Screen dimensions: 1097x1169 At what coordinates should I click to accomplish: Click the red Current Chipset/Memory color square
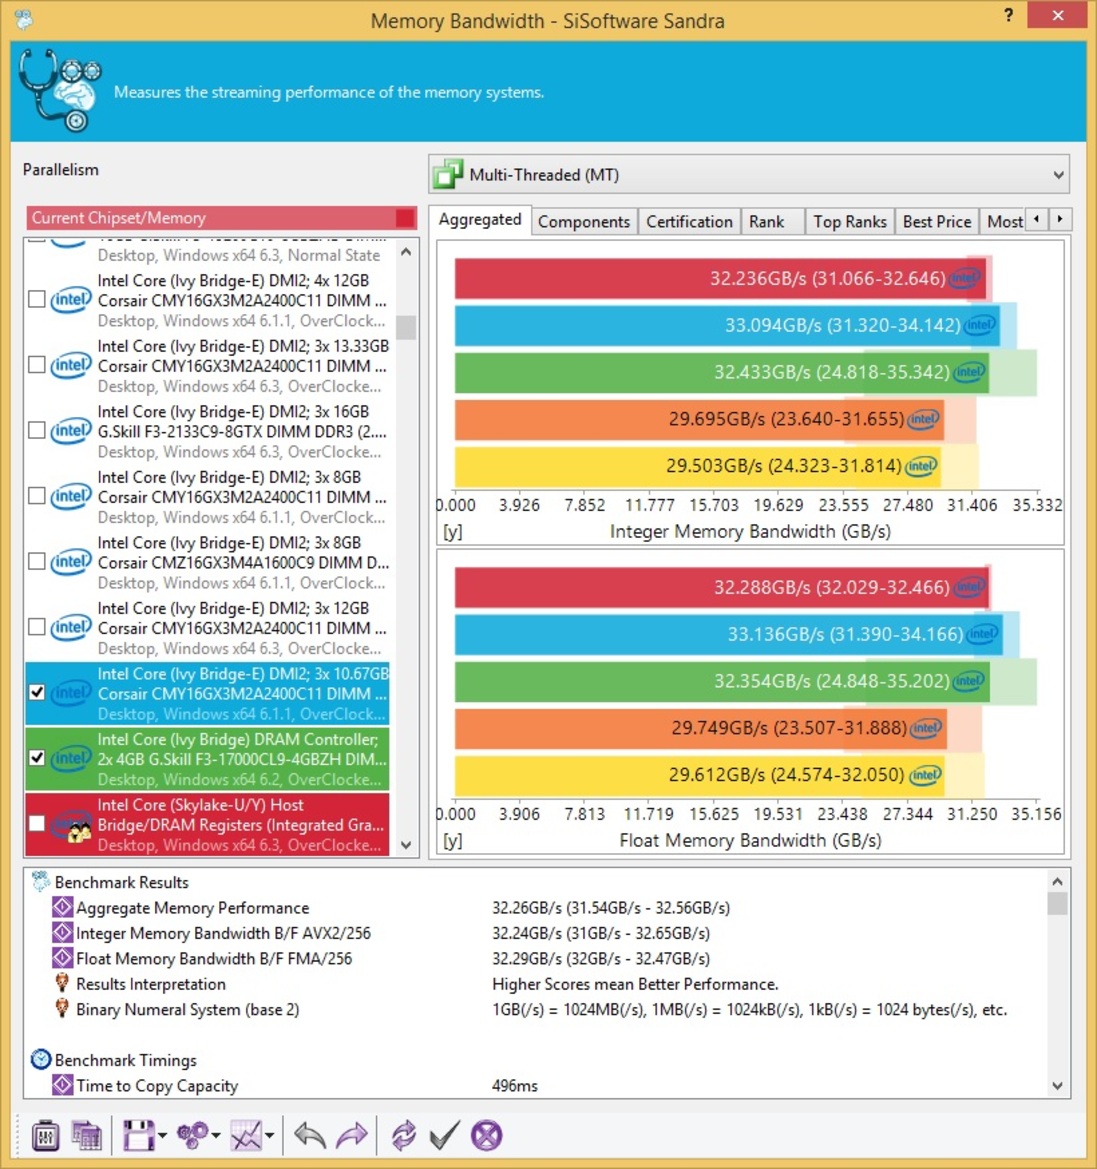click(405, 218)
